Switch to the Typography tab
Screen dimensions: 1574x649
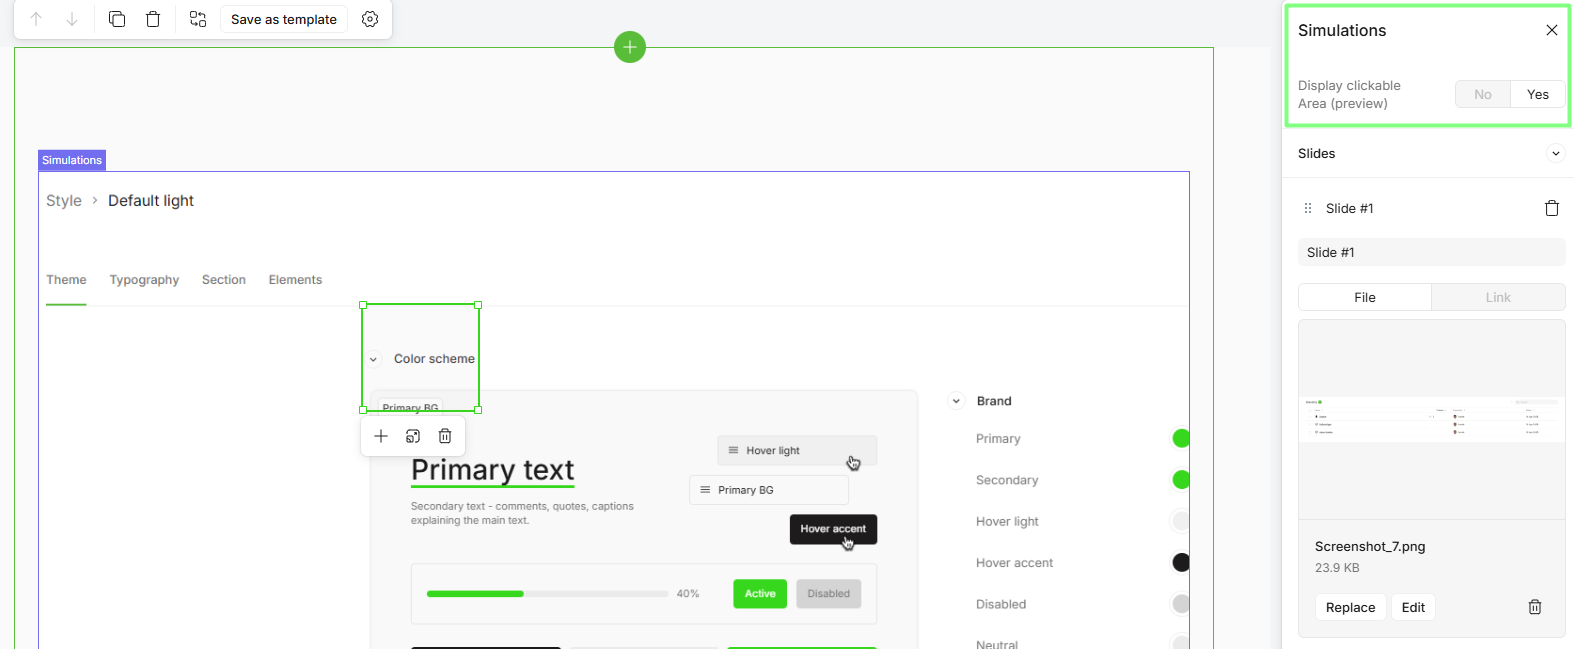(144, 280)
